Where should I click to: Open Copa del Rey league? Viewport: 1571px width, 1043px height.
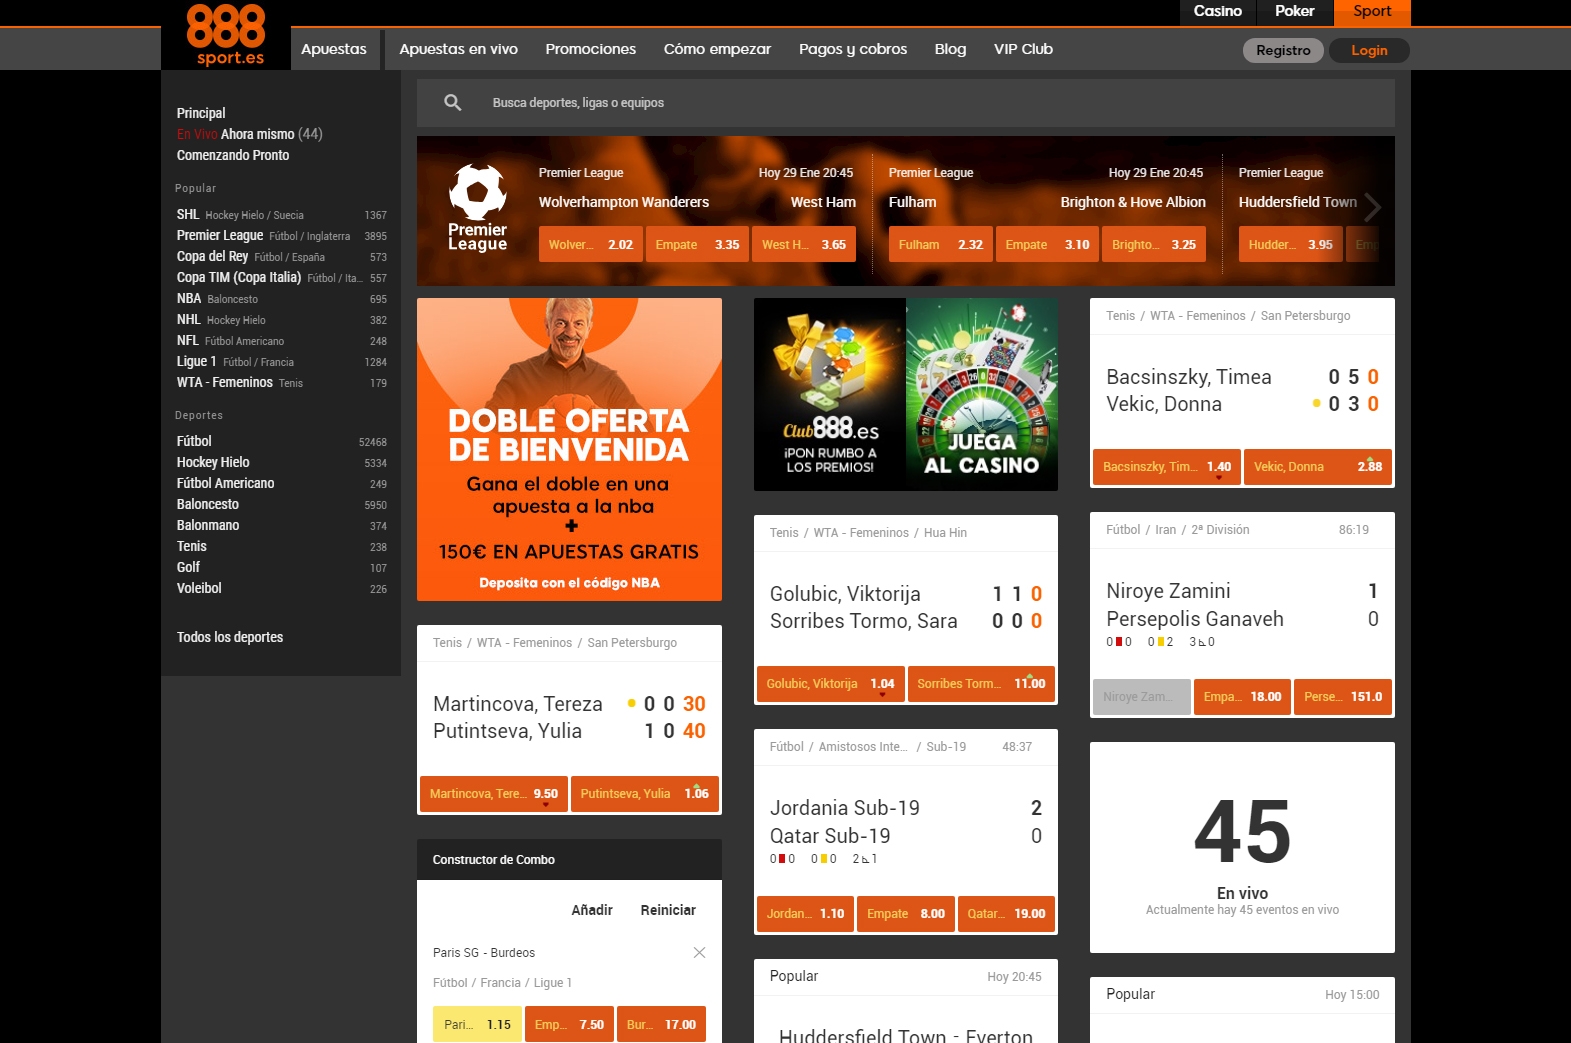coord(282,256)
